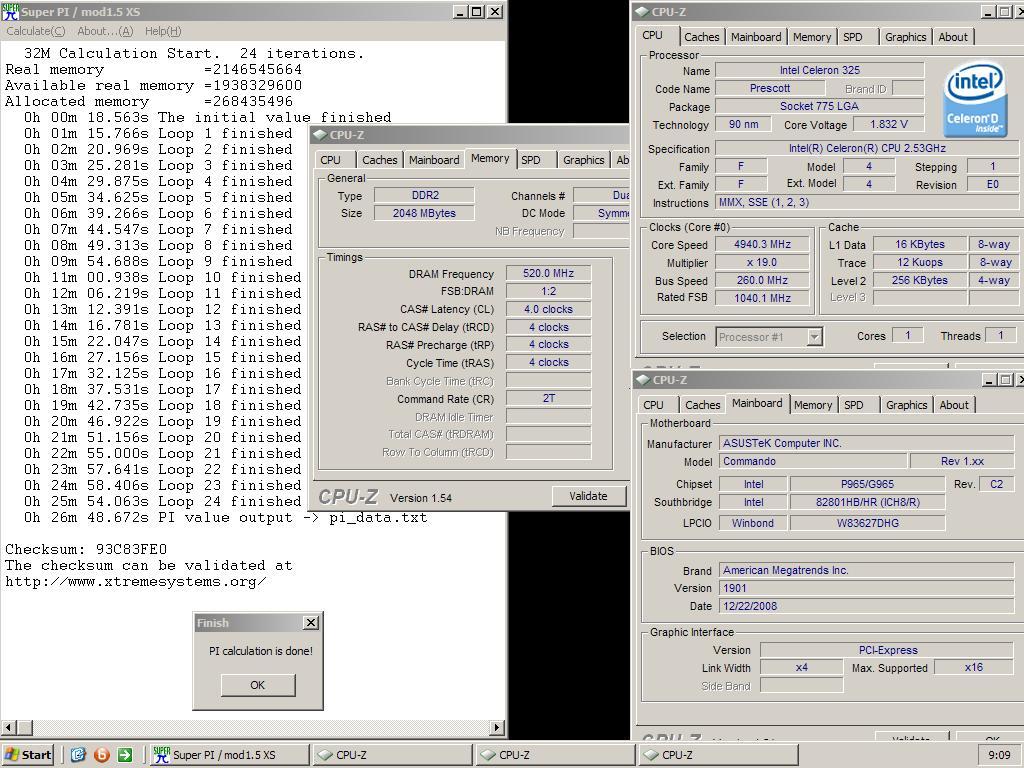Click the Multiplier x 19.0 value
1024x768 pixels.
(x=762, y=263)
